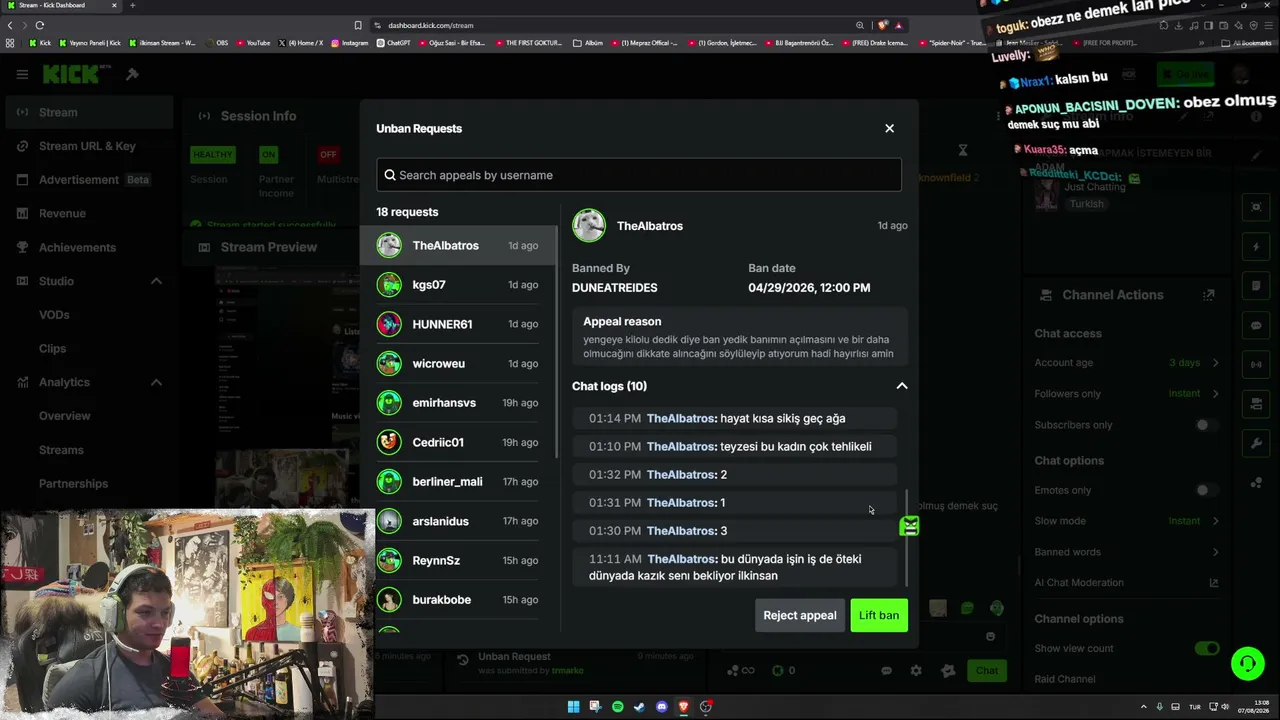
Task: Click the lightning bolt icon in right toolbar
Action: tap(1257, 246)
